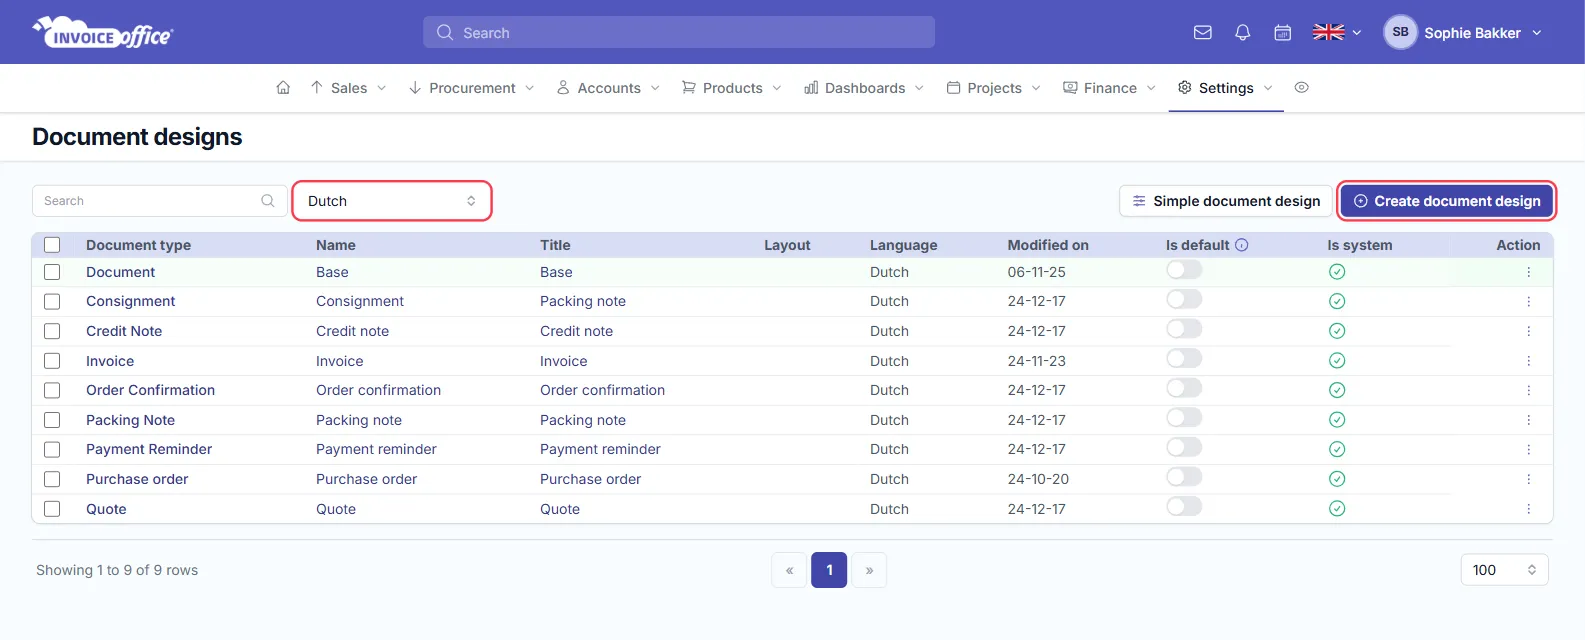Screen dimensions: 1585x640
Task: Expand the Accounts menu
Action: pos(608,88)
